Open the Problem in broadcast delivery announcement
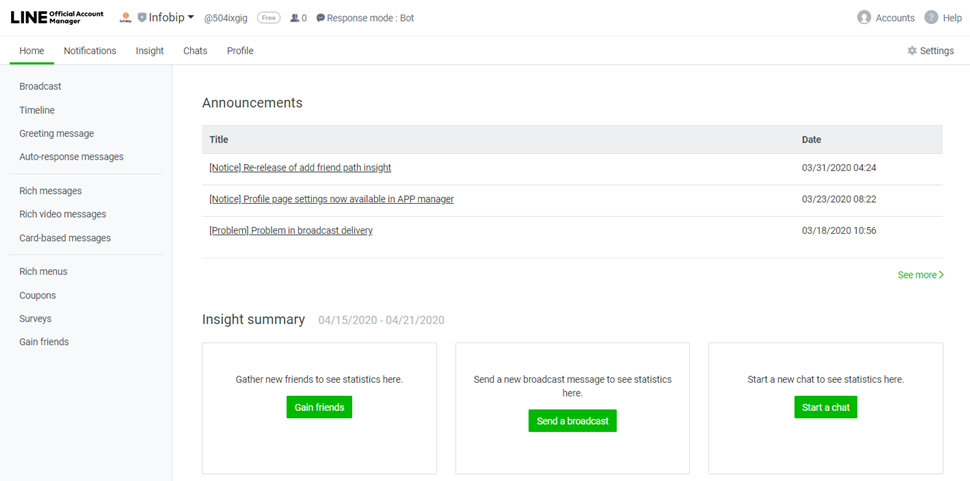The height and width of the screenshot is (481, 970). [291, 231]
